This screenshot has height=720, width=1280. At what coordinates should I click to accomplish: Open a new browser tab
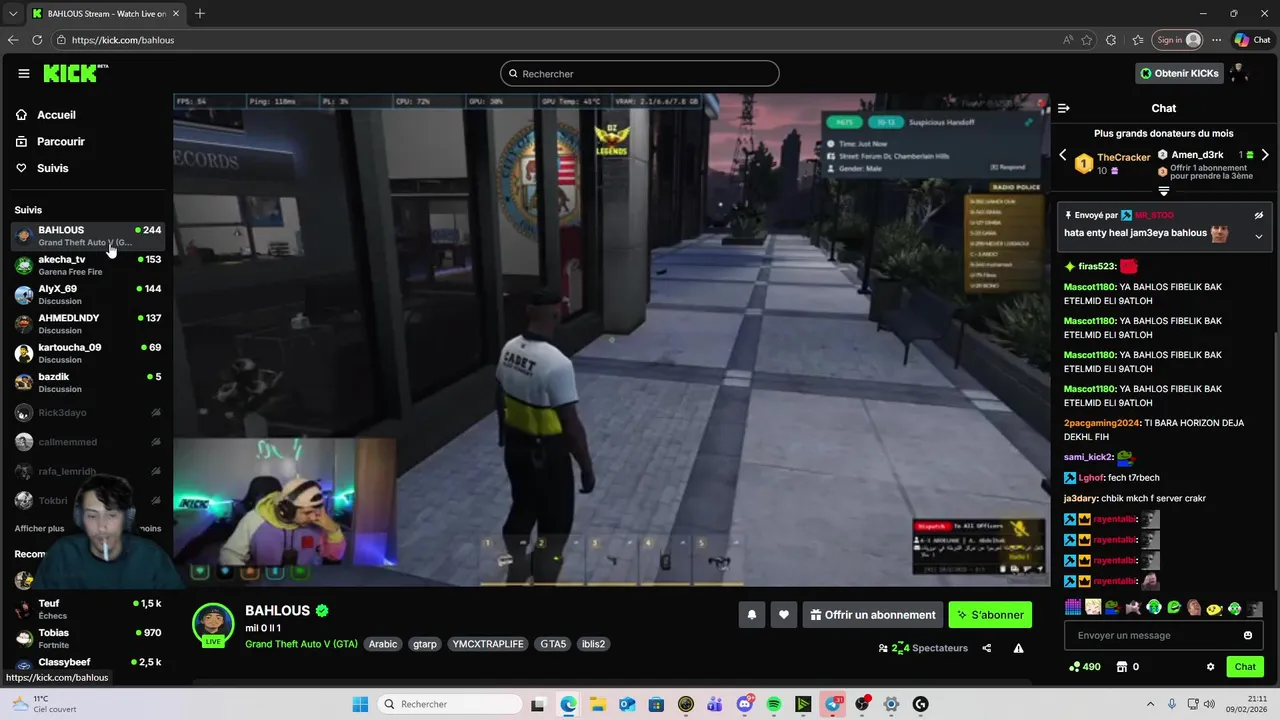200,14
